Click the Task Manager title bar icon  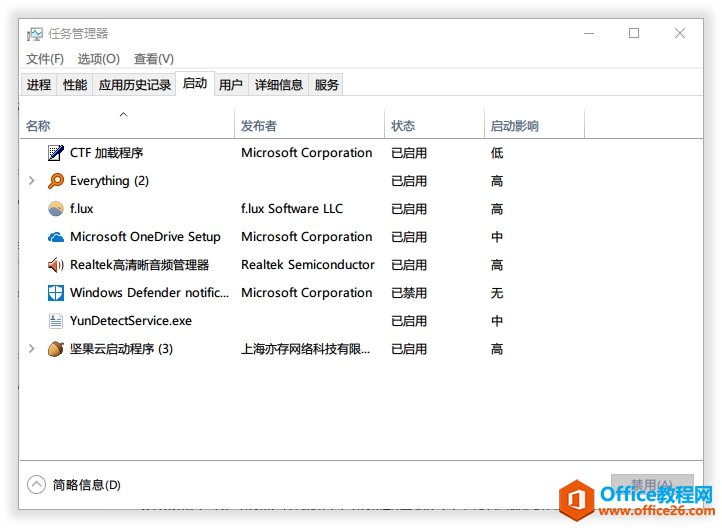tap(35, 34)
